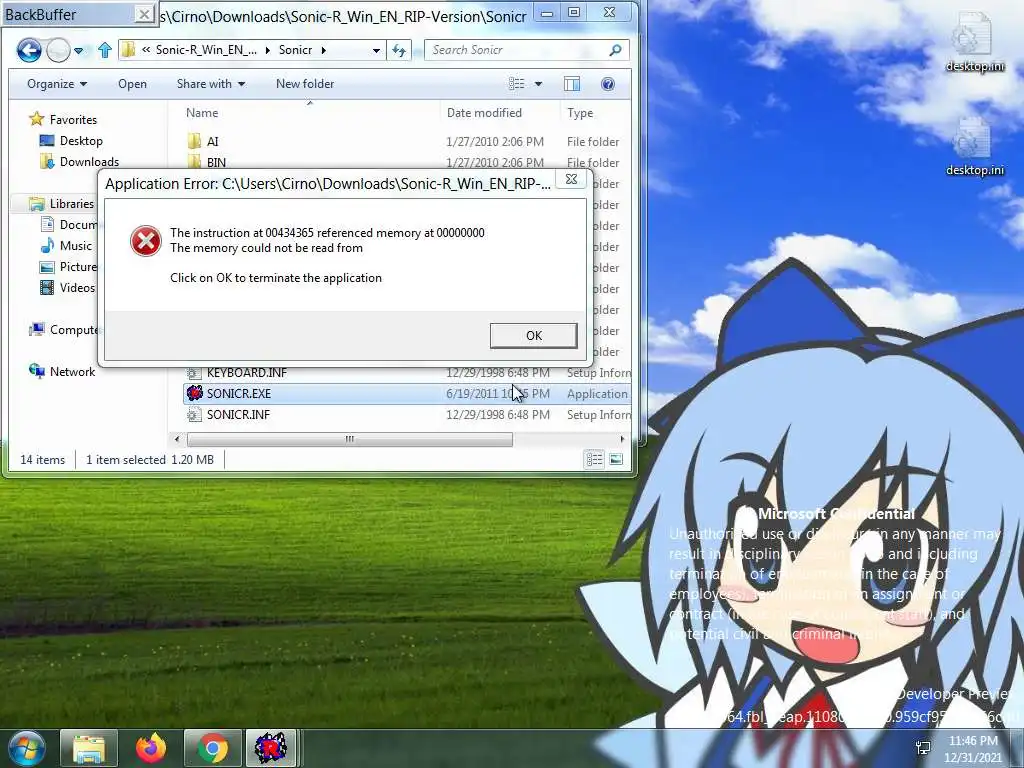The image size is (1024, 768).
Task: Launch Chrome from the taskbar
Action: 213,748
